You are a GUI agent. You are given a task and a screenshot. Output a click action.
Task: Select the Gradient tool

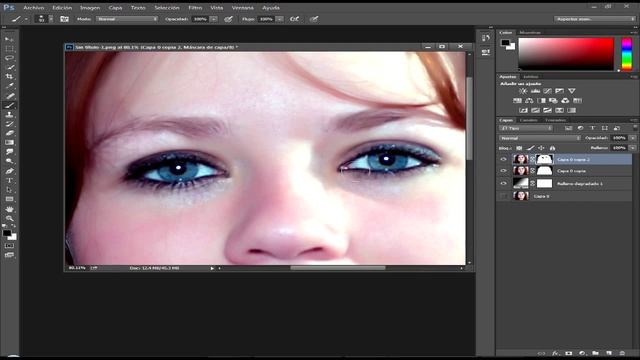tap(9, 142)
